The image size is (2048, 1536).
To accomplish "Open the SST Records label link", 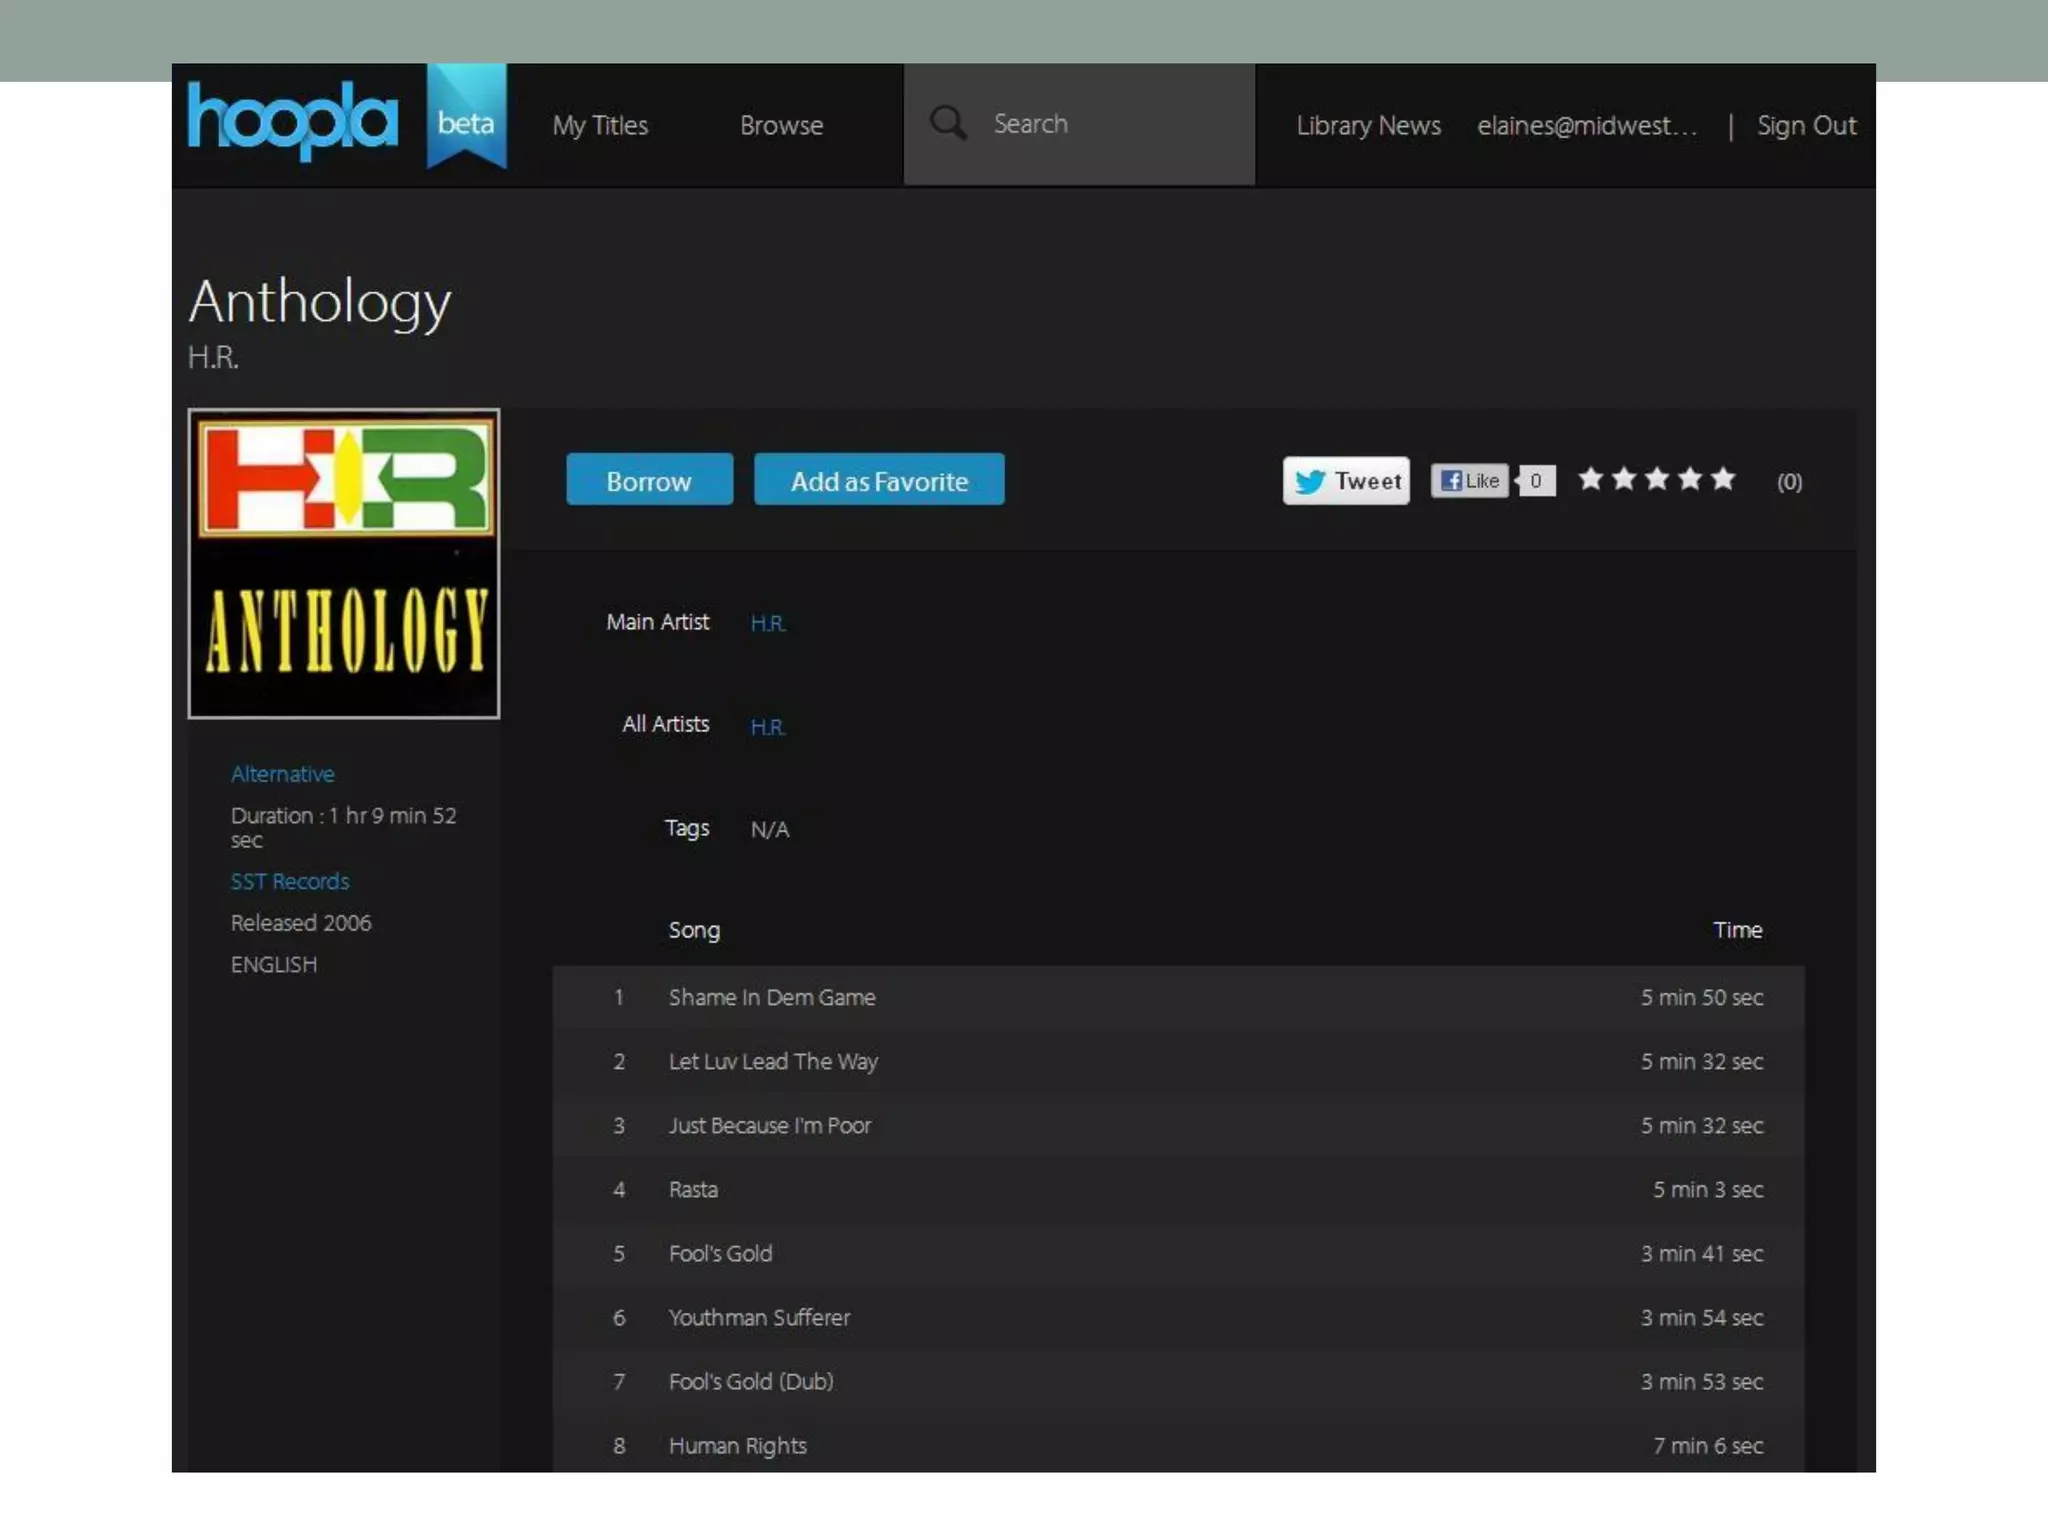I will (x=289, y=881).
